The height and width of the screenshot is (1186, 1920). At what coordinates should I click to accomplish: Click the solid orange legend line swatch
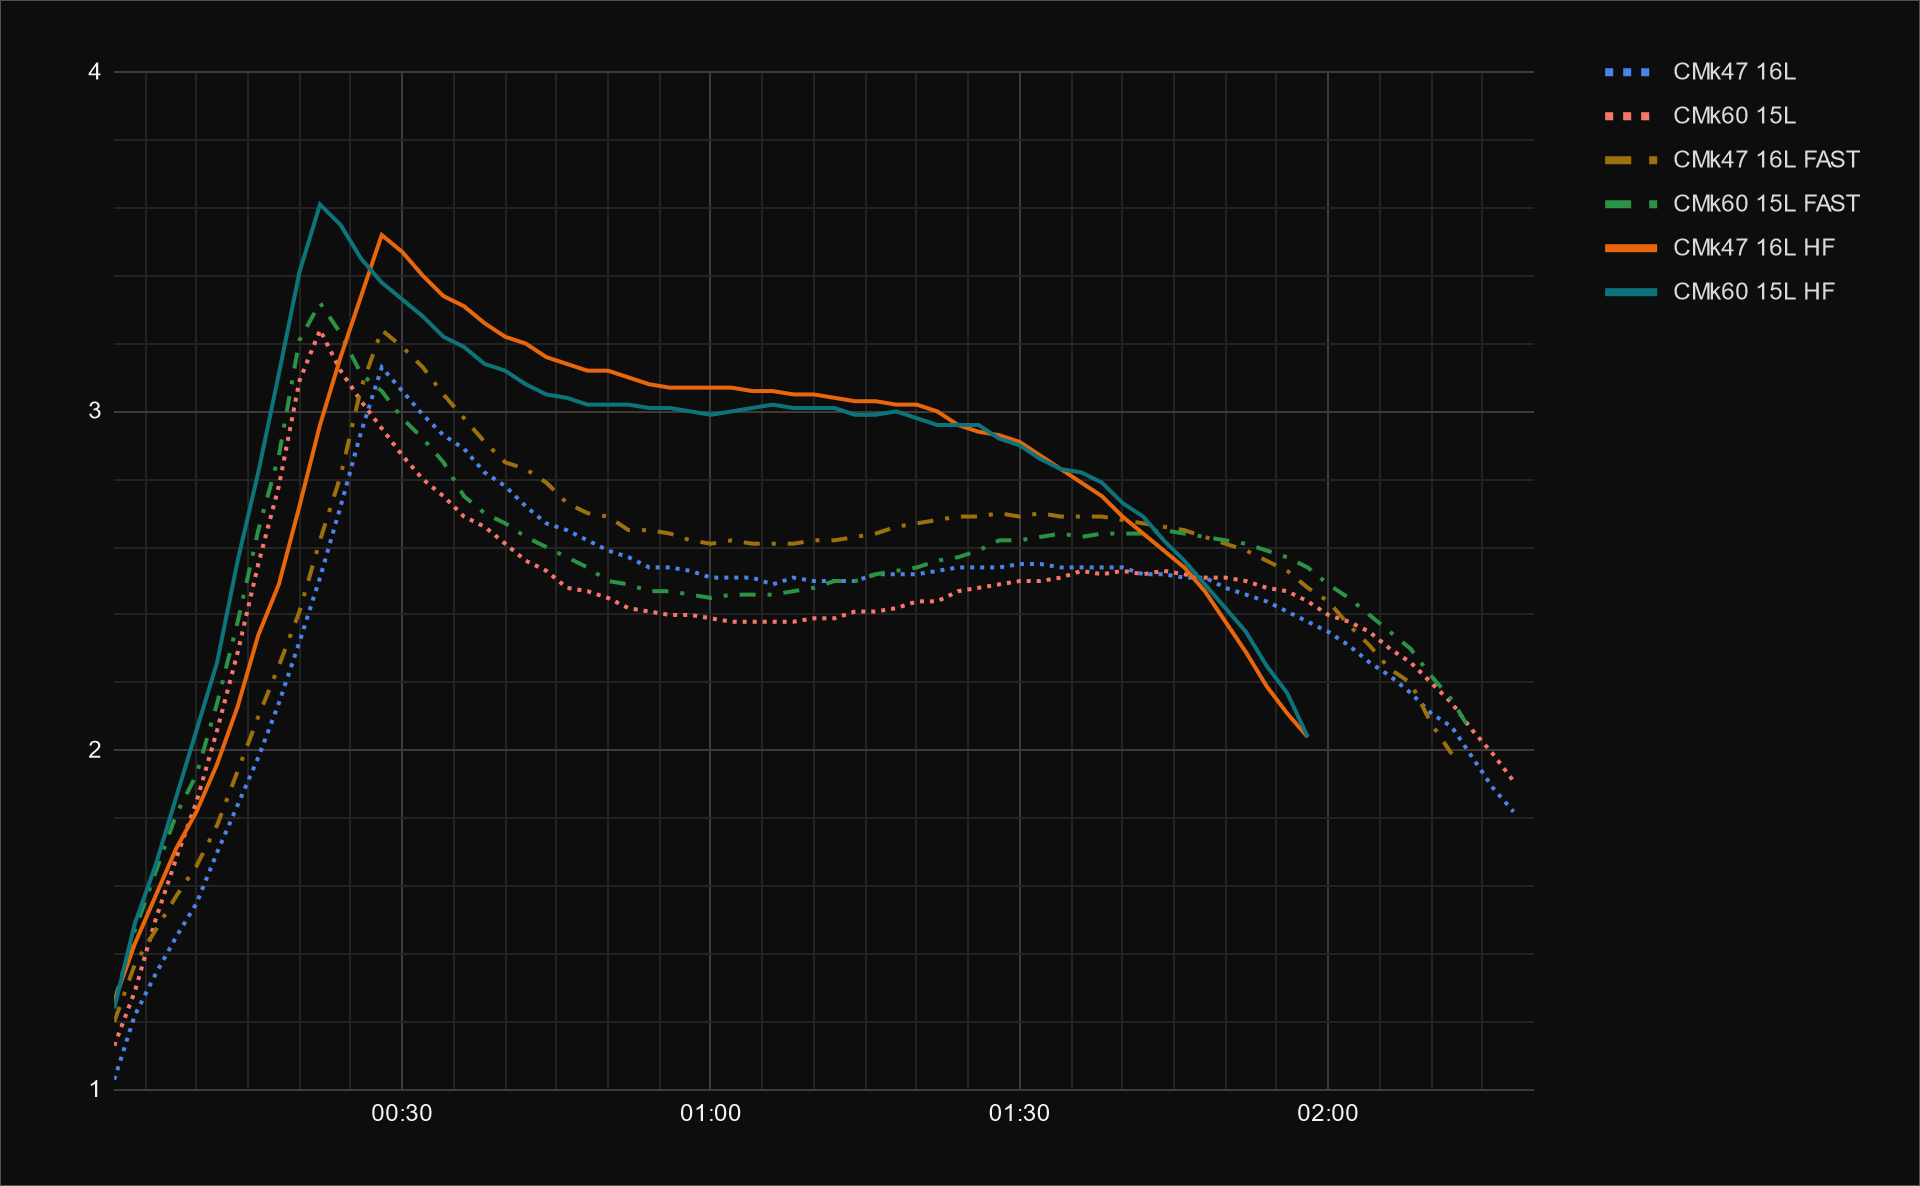click(1630, 248)
